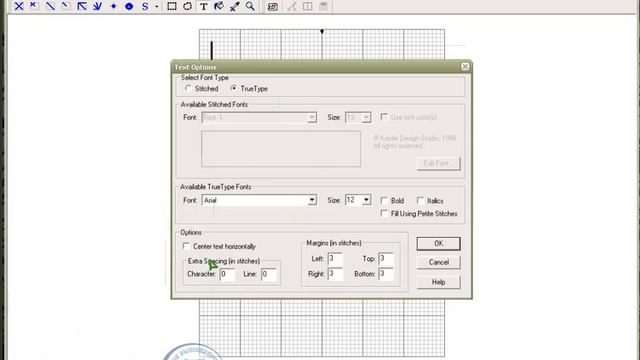Click the grayed split-window toolbar icon
The image size is (640, 360).
[307, 6]
